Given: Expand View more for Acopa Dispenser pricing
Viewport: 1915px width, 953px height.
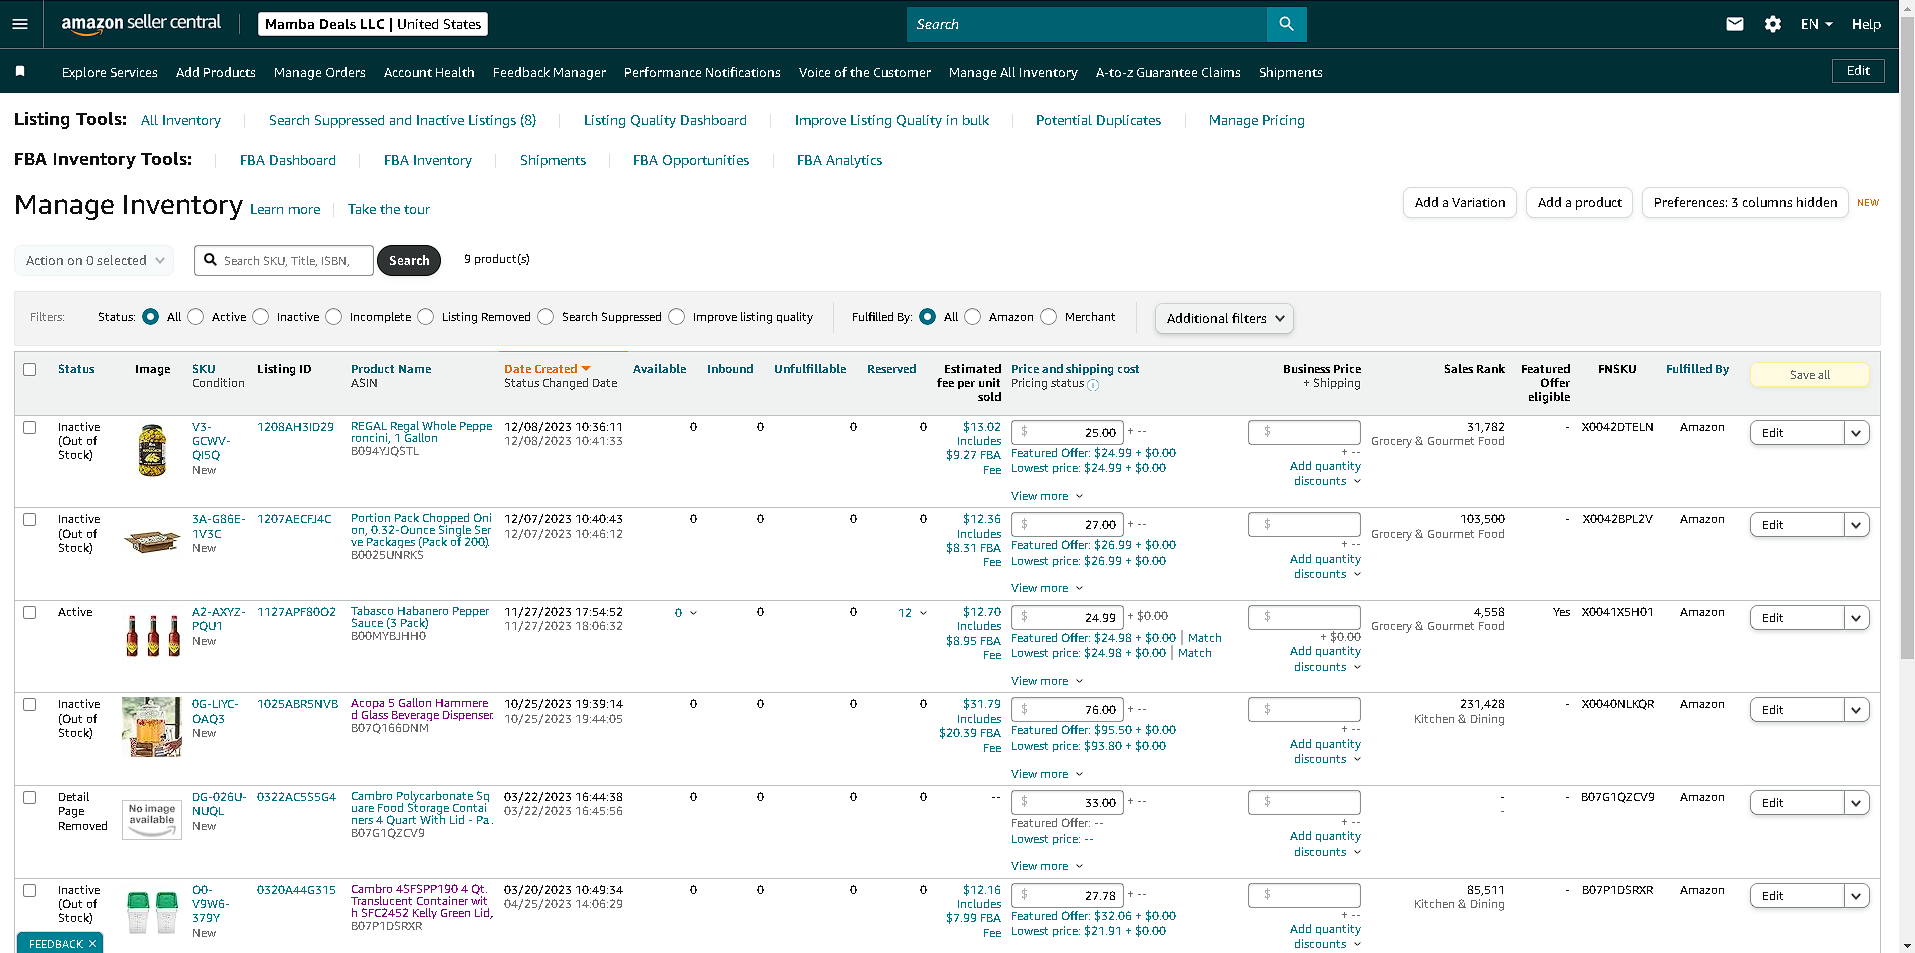Looking at the screenshot, I should (1046, 774).
